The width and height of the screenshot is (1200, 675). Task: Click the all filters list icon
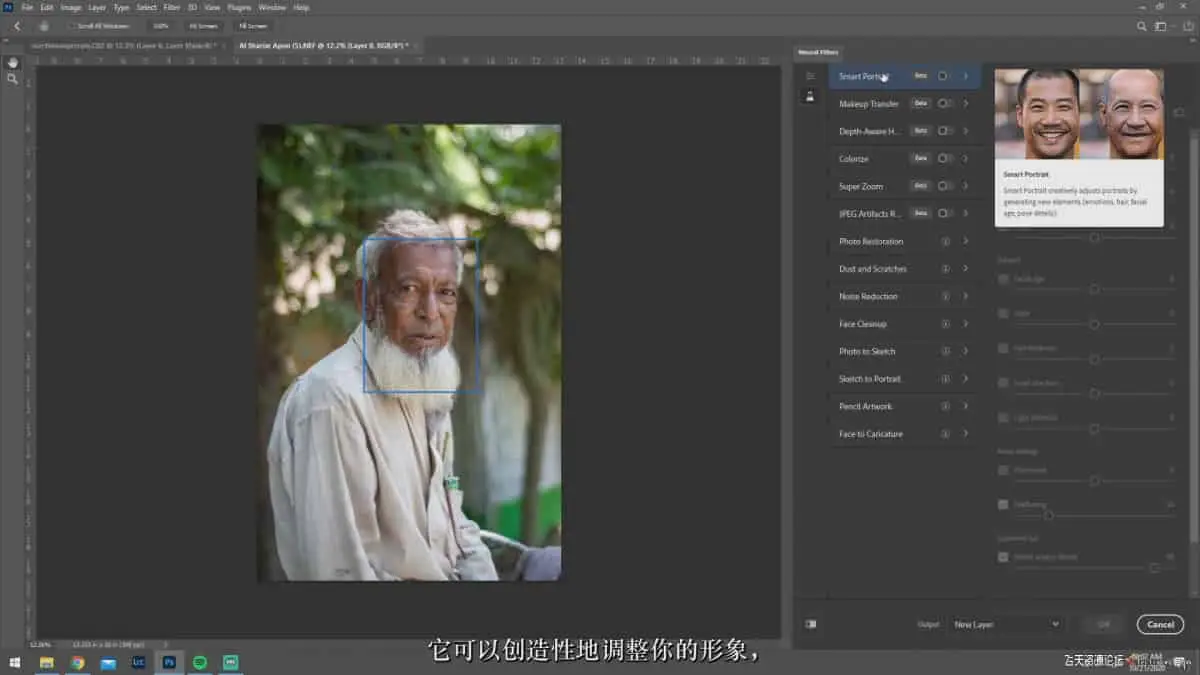coord(810,76)
